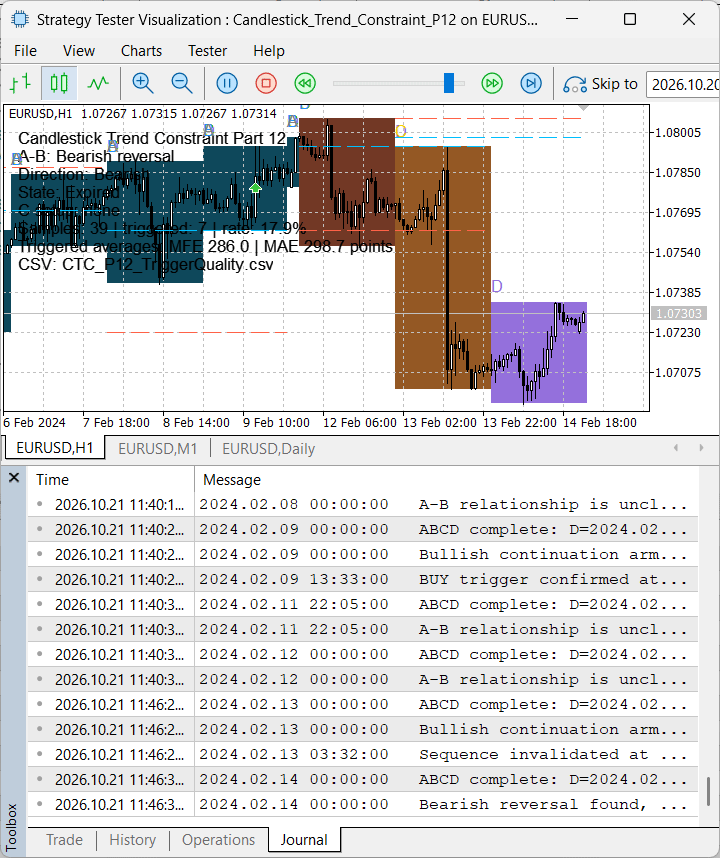This screenshot has height=858, width=720.
Task: Maximize the Strategy Tester window
Action: [x=630, y=20]
